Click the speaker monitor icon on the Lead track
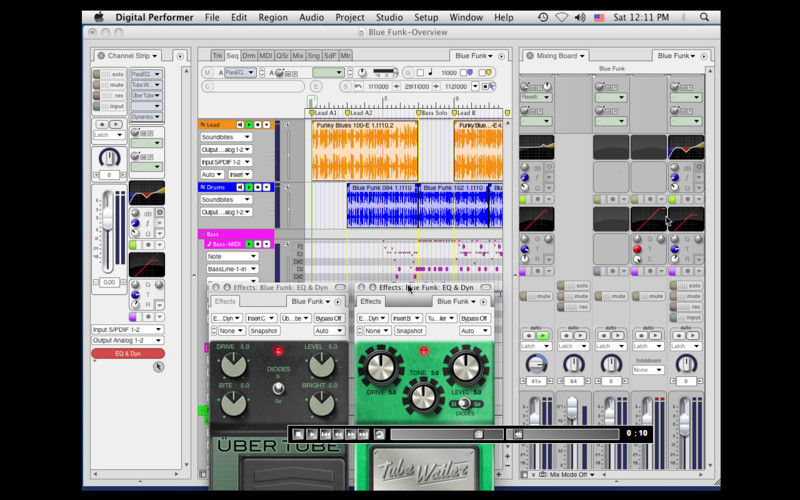 (240, 124)
